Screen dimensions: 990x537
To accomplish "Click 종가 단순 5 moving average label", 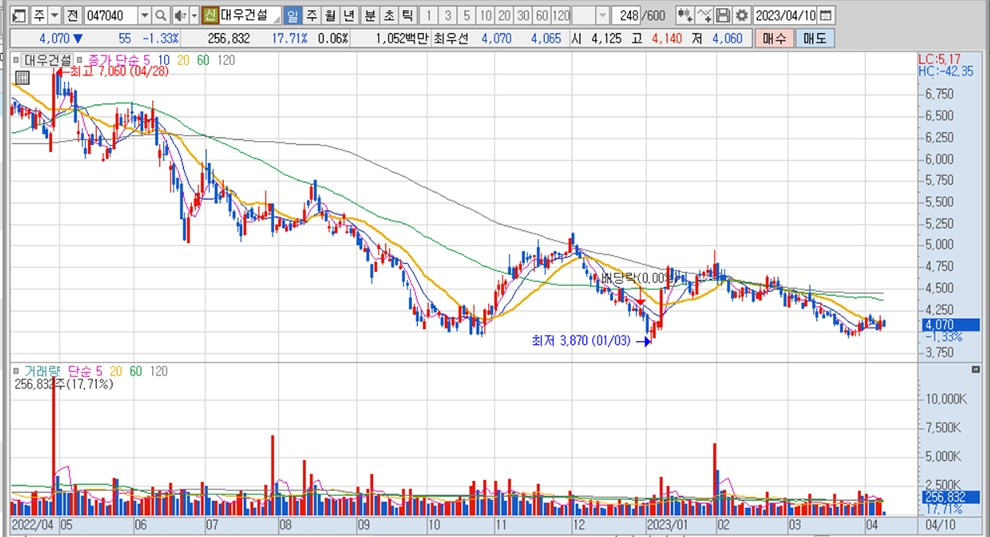I will point(119,61).
